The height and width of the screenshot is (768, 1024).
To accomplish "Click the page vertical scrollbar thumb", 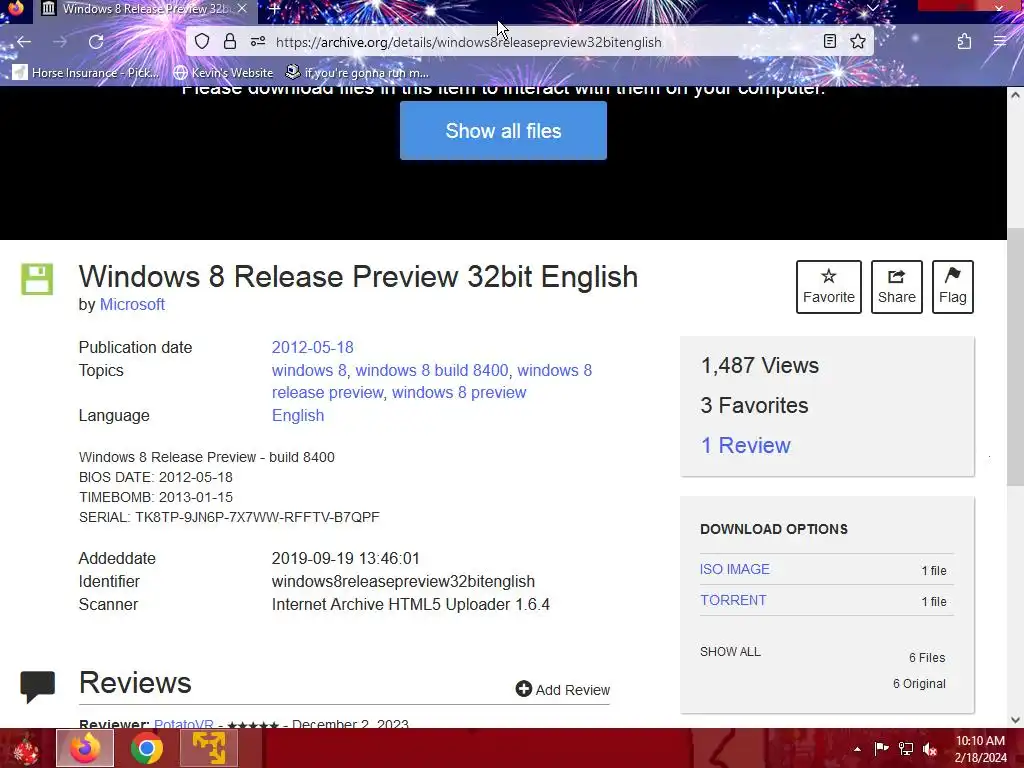I will click(x=1015, y=357).
